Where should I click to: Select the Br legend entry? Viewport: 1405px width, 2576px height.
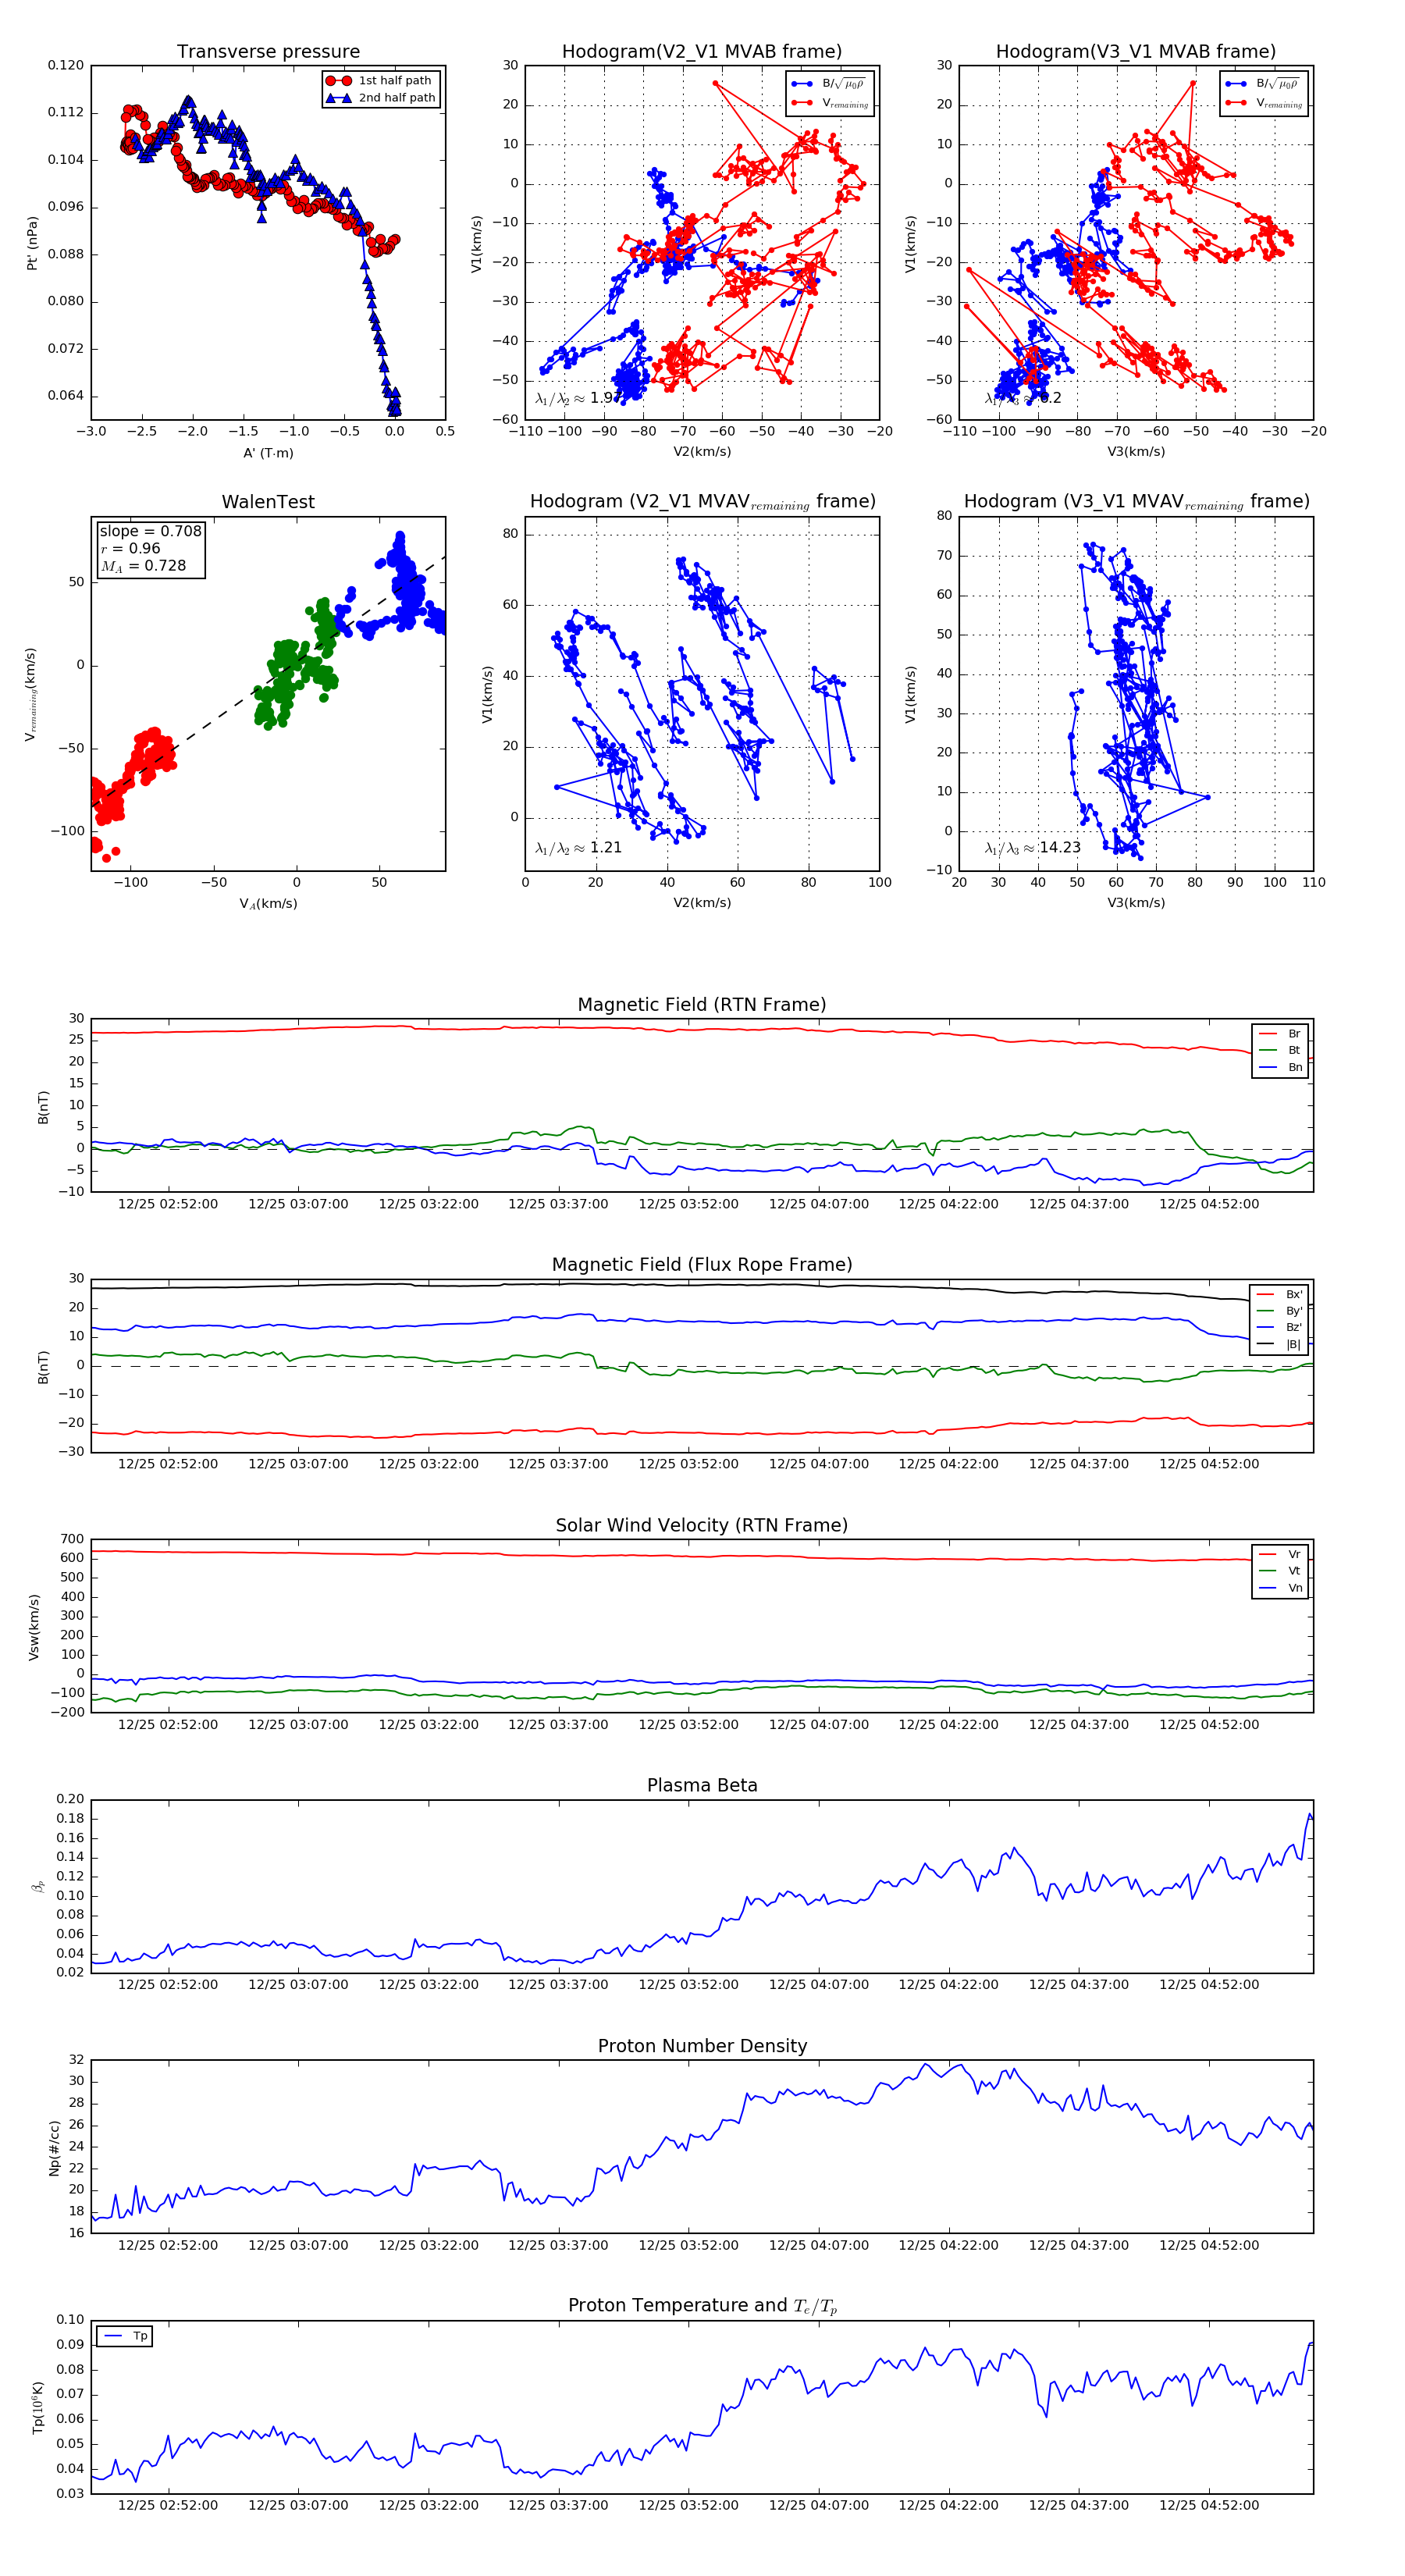pos(1280,1034)
